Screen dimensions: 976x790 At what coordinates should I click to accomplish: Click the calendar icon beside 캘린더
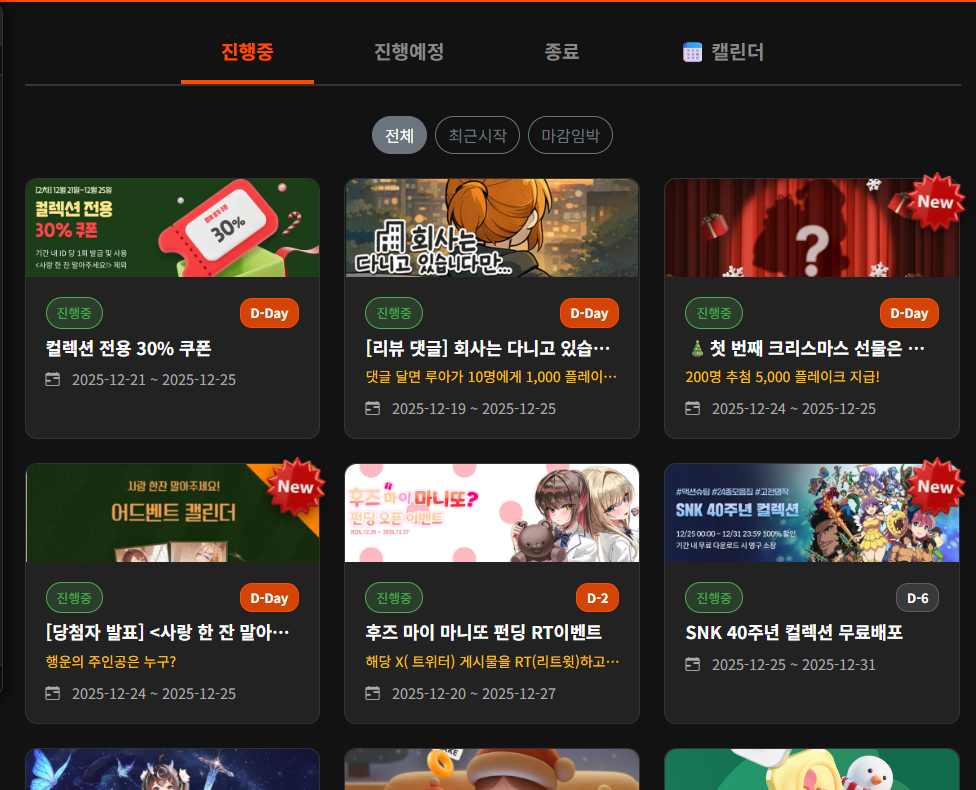[x=692, y=52]
